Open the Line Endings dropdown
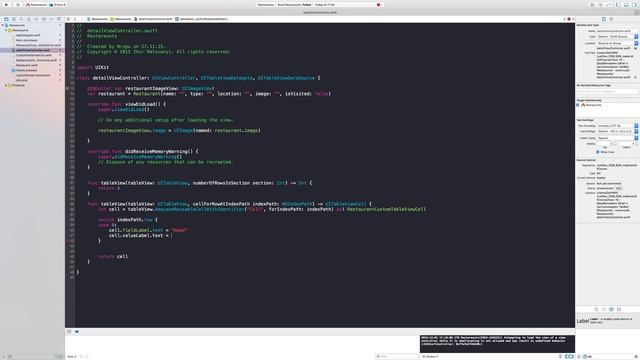Image resolution: width=640 pixels, height=360 pixels. click(x=617, y=131)
